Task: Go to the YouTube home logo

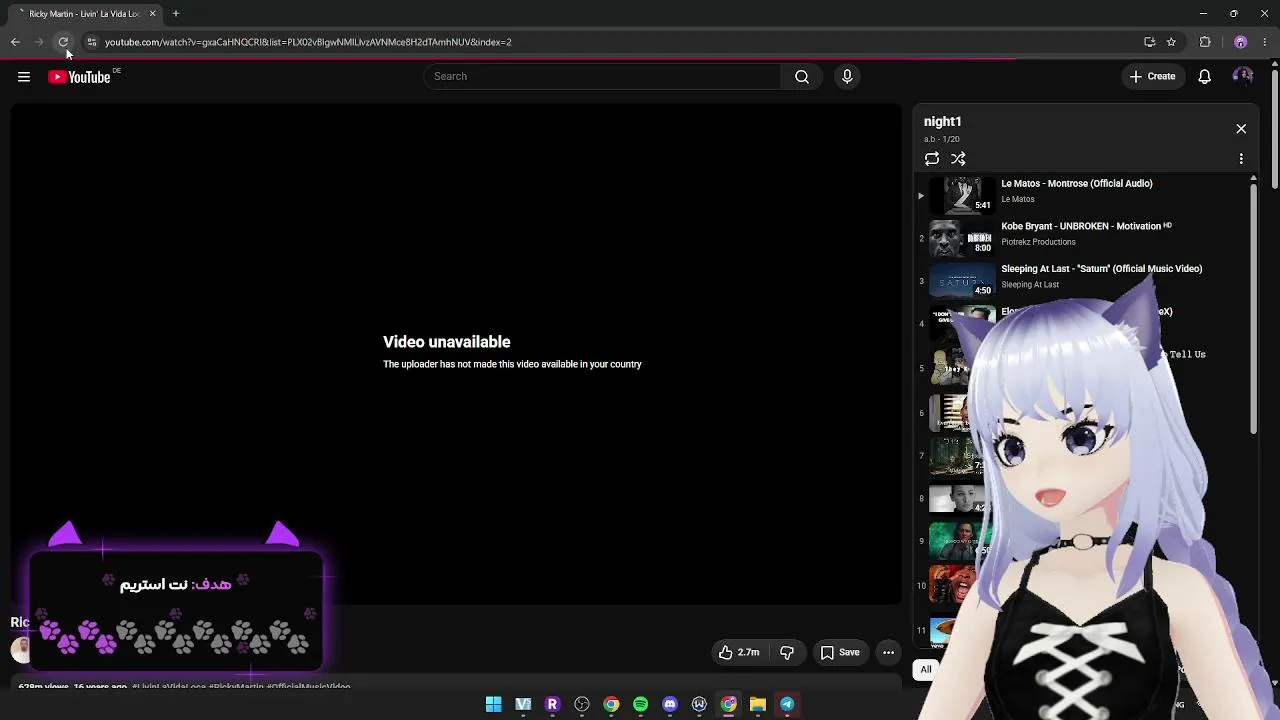Action: coord(79,77)
